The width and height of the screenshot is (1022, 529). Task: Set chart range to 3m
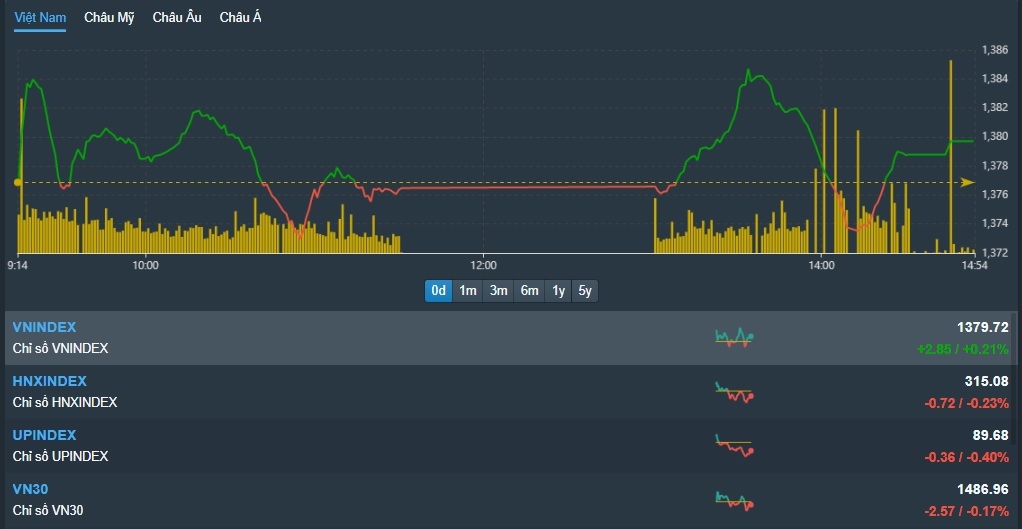click(x=498, y=291)
